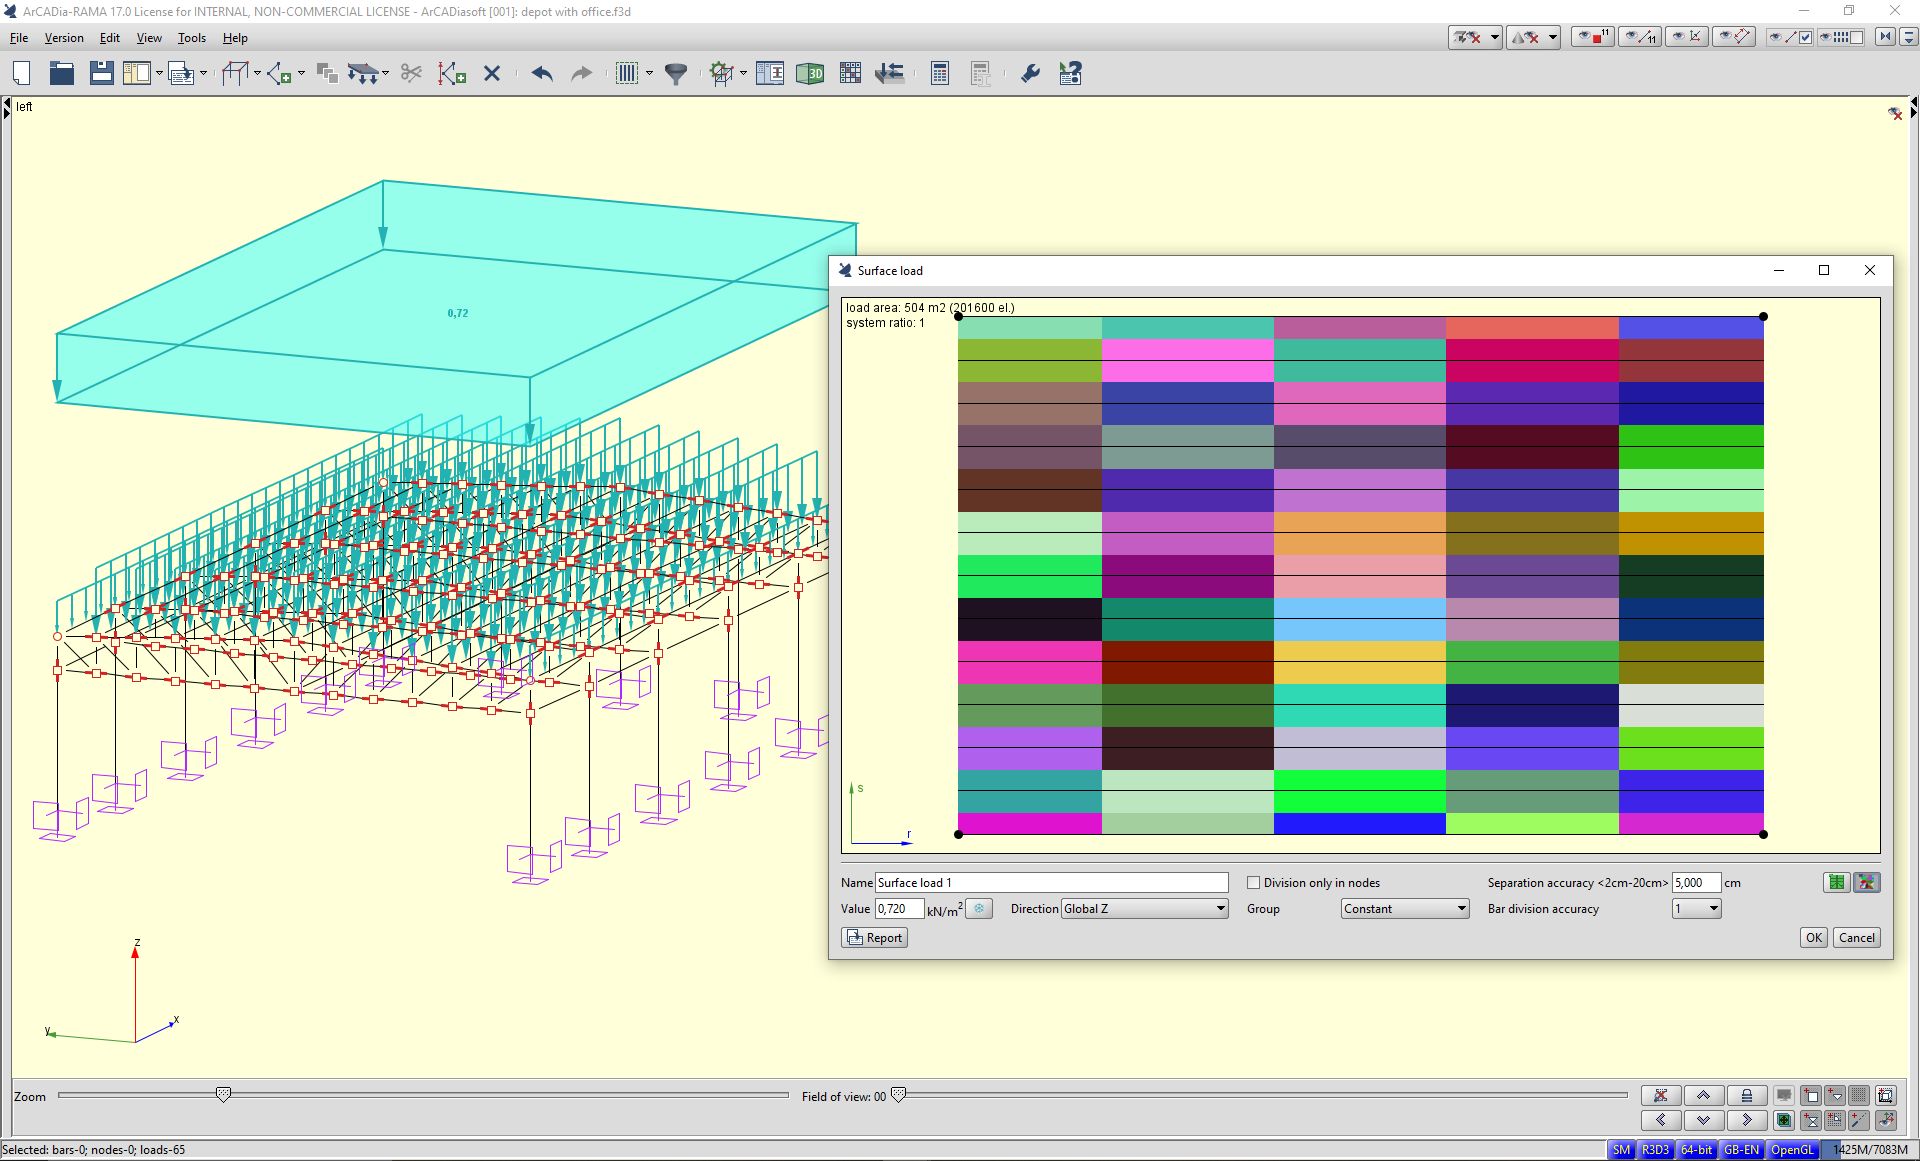Pan view with the up arrow button
The height and width of the screenshot is (1161, 1920).
(x=1703, y=1095)
